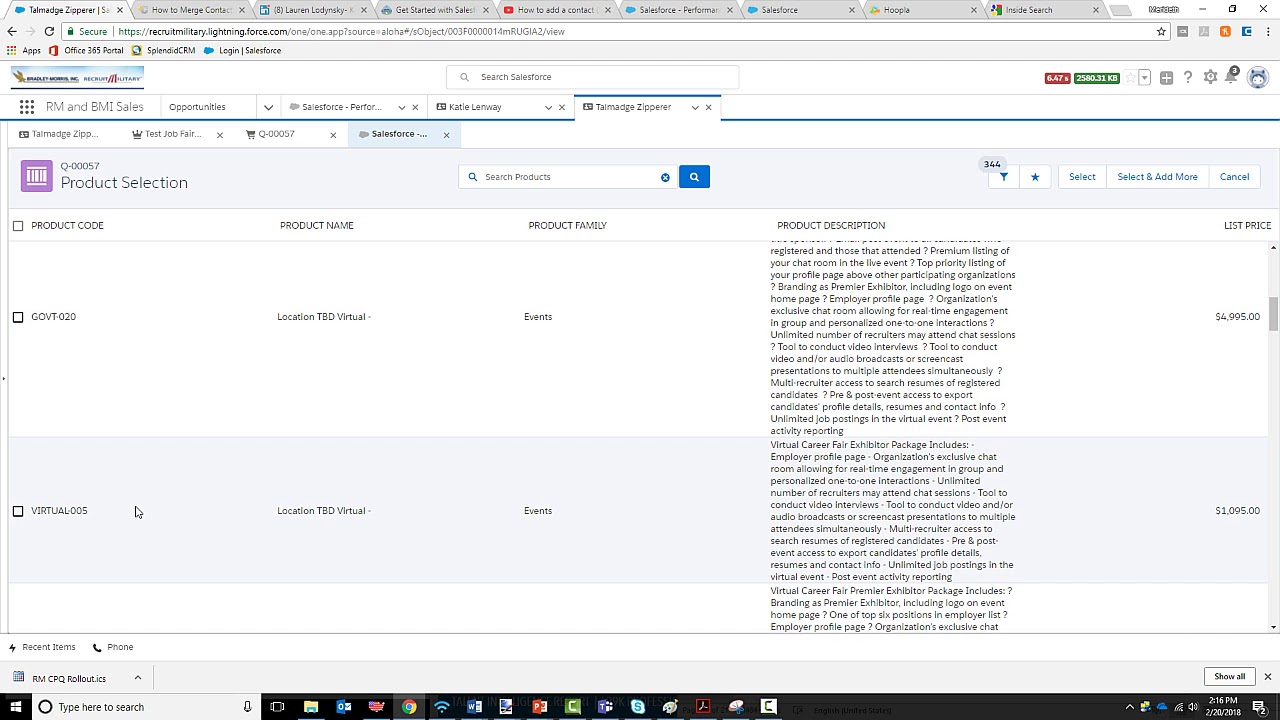The height and width of the screenshot is (720, 1280).
Task: Expand the Katie Lenway tab dropdown
Action: (x=548, y=107)
